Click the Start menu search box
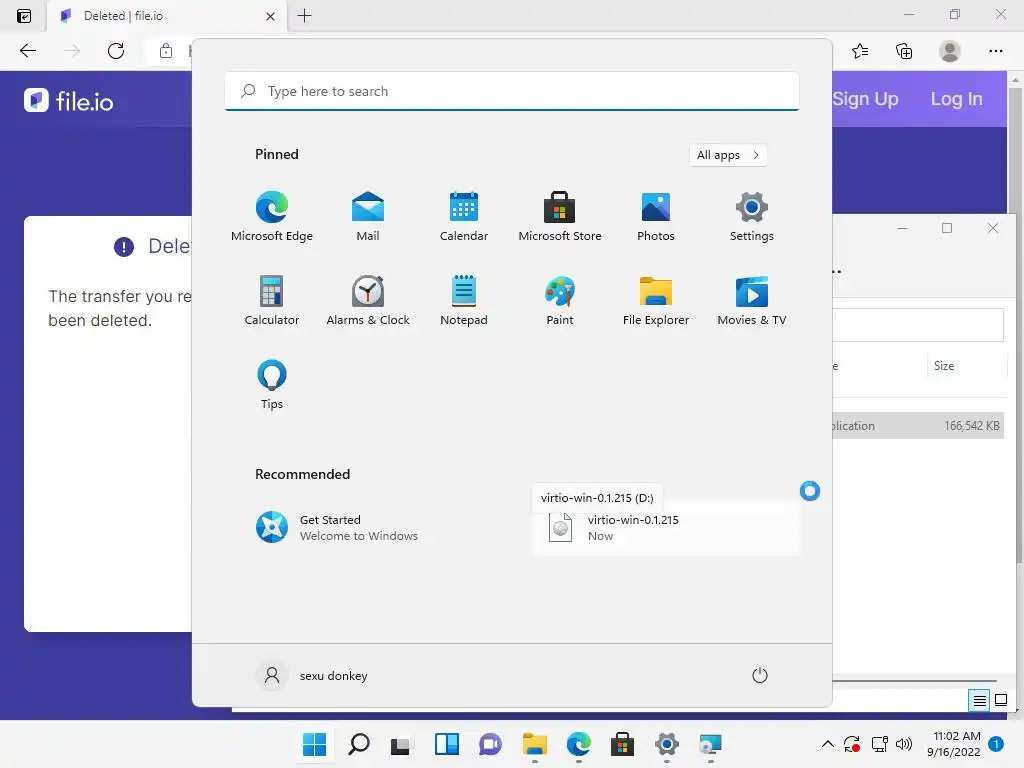This screenshot has height=768, width=1024. click(x=511, y=91)
